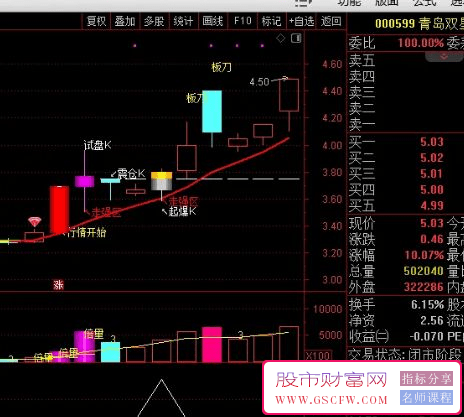Select the latest hollow candlestick near 4.50

(x=289, y=95)
